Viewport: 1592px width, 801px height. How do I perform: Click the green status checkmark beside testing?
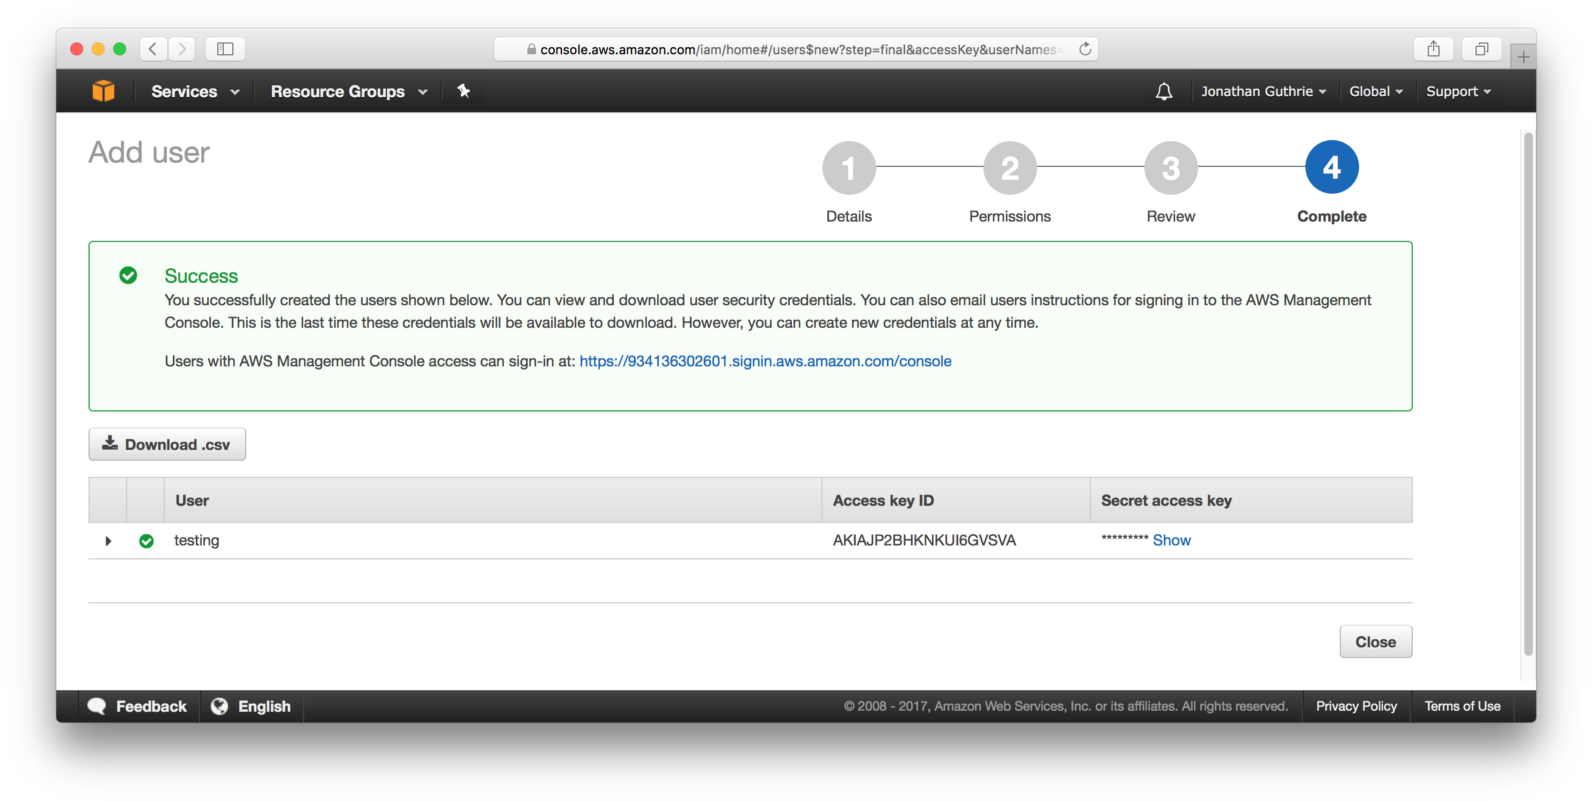click(146, 541)
